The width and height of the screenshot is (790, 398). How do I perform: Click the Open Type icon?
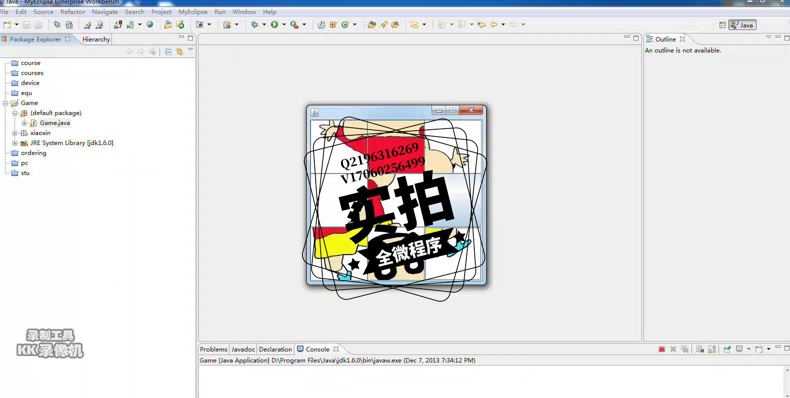pos(371,25)
